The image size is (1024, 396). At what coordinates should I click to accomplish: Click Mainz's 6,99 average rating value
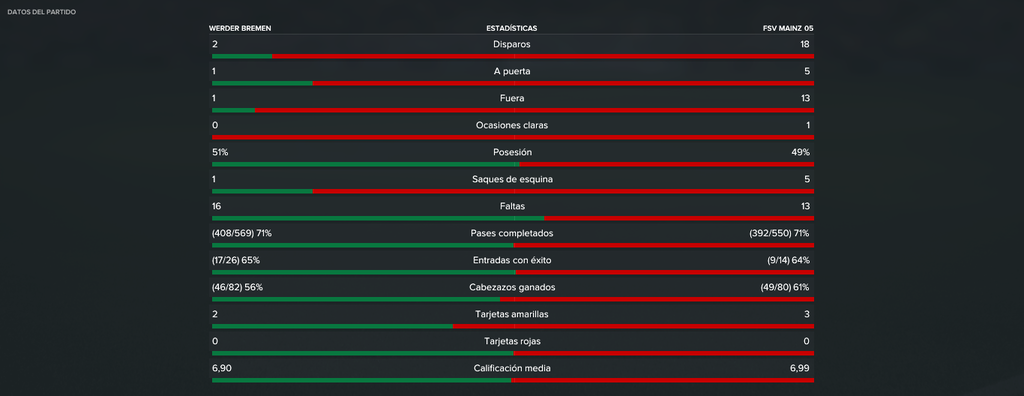(799, 368)
